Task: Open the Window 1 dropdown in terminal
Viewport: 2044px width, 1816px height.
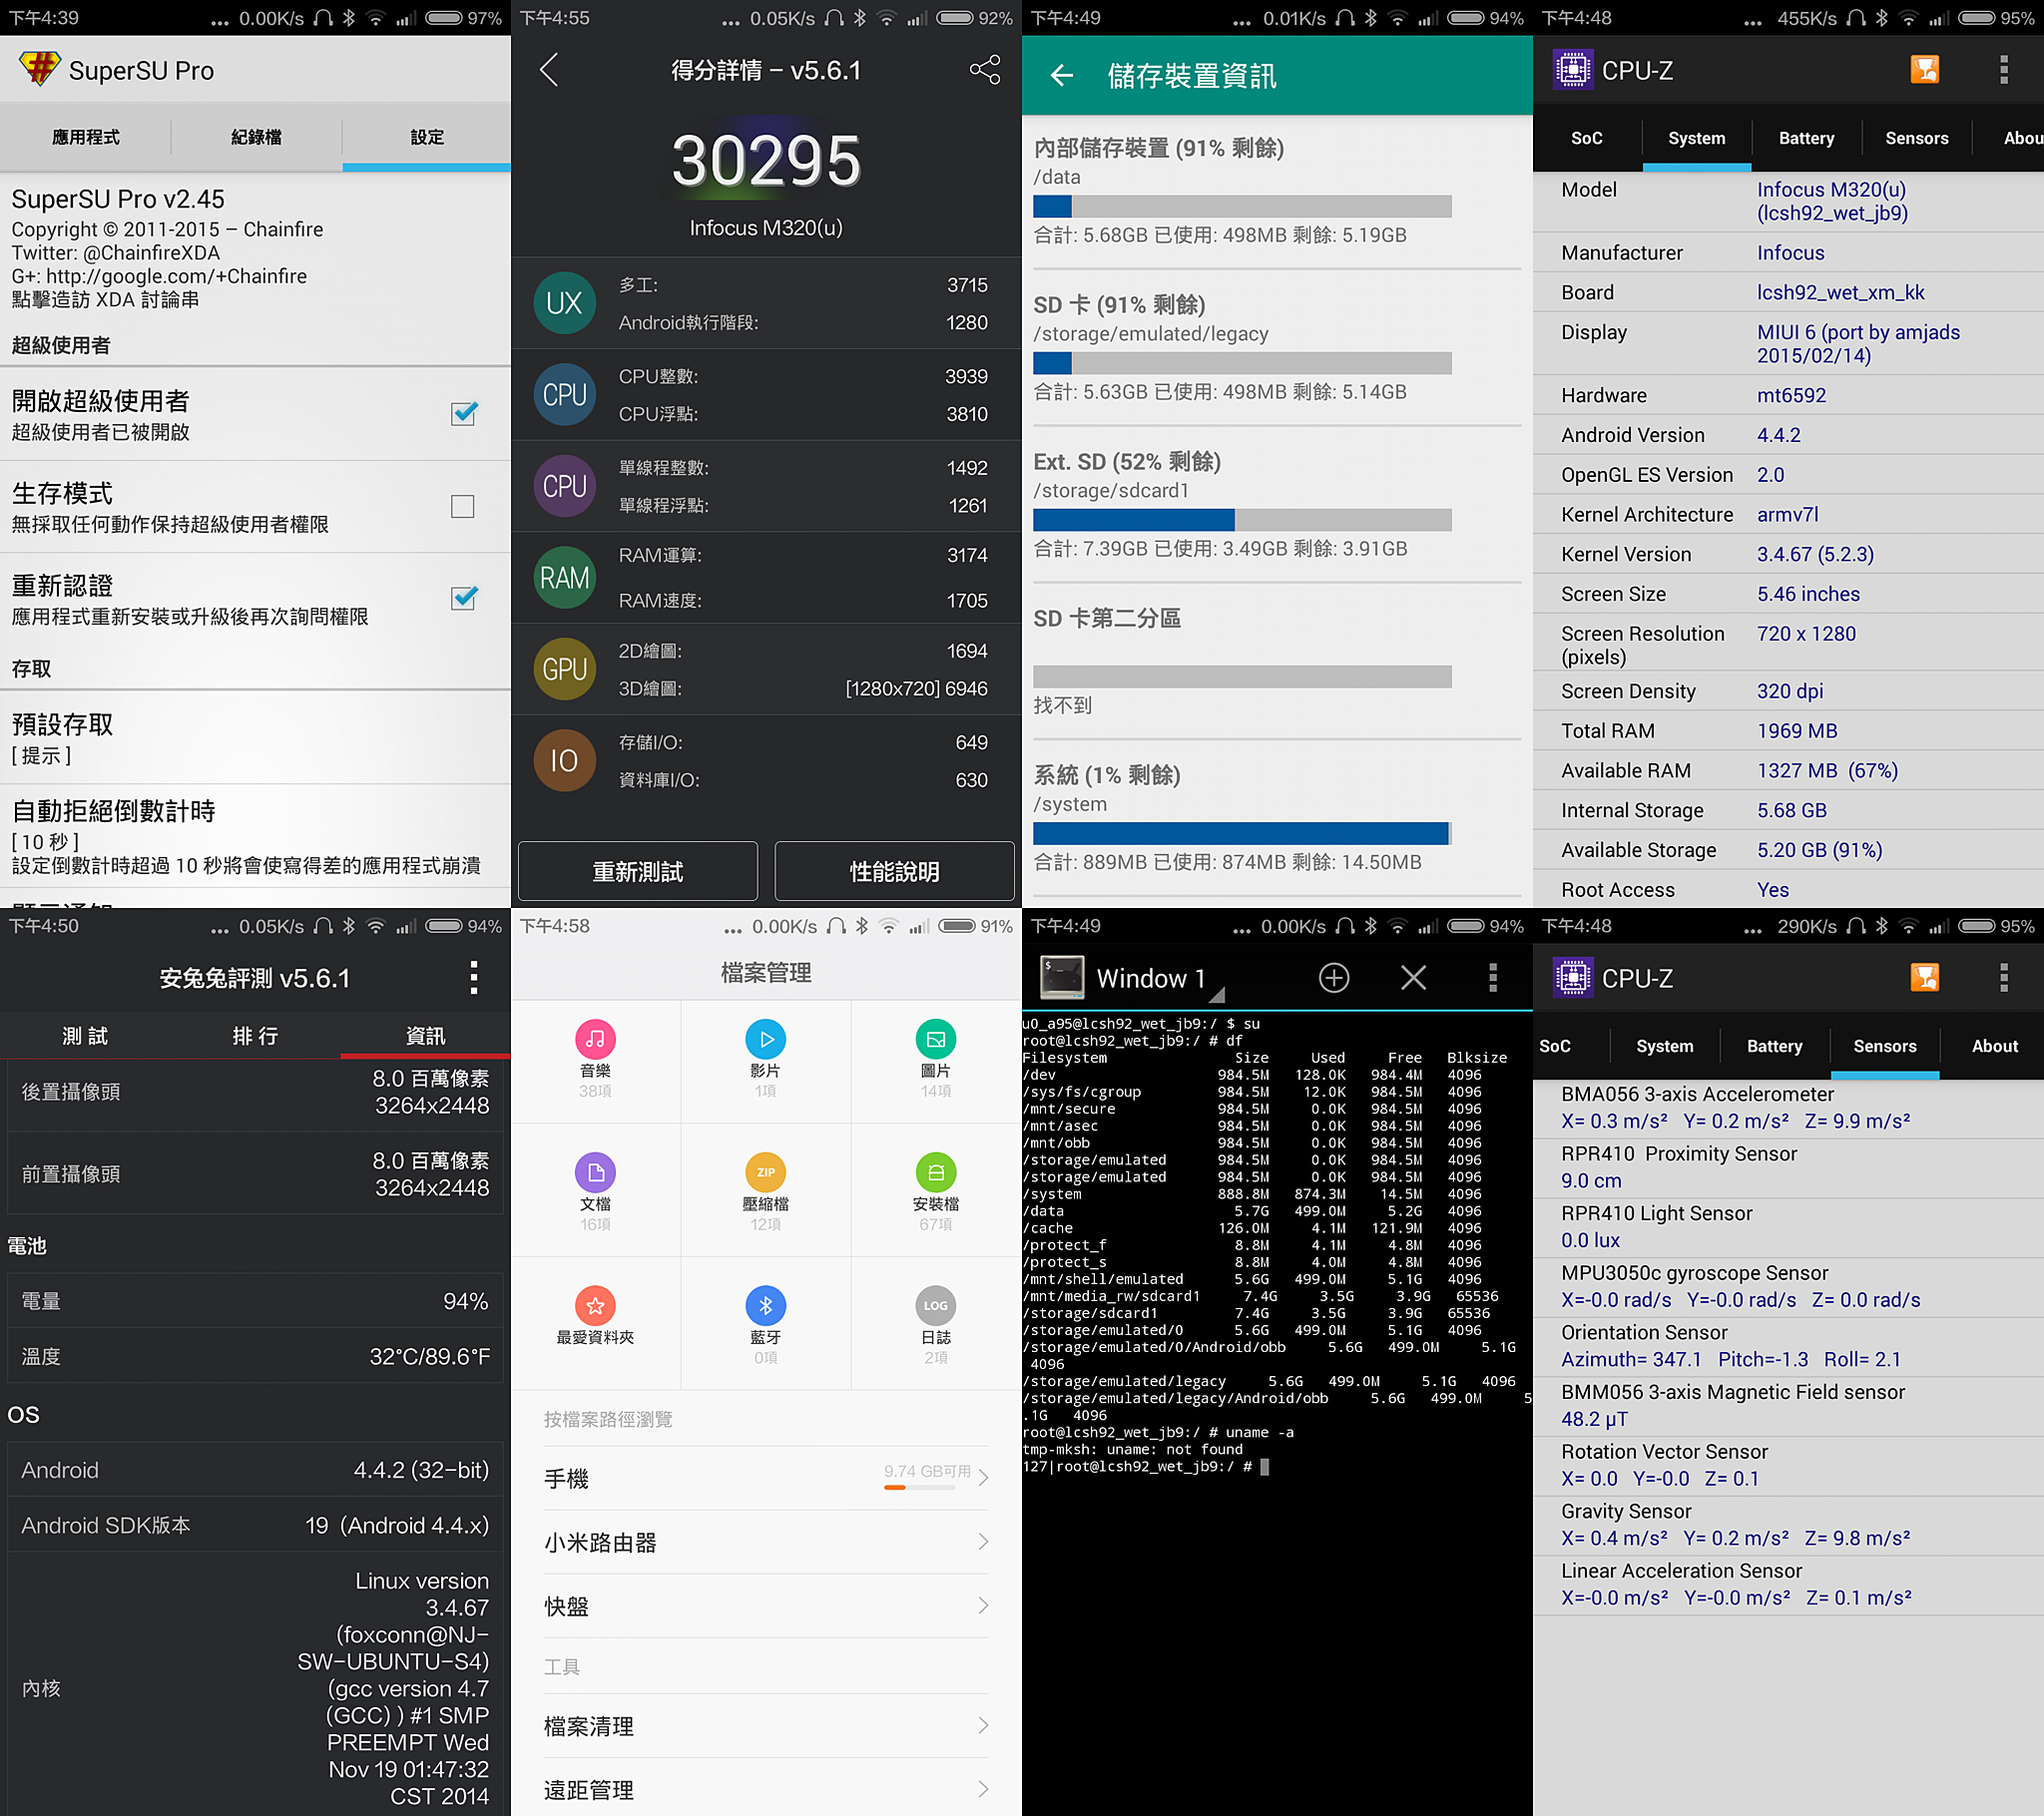Action: [1162, 978]
